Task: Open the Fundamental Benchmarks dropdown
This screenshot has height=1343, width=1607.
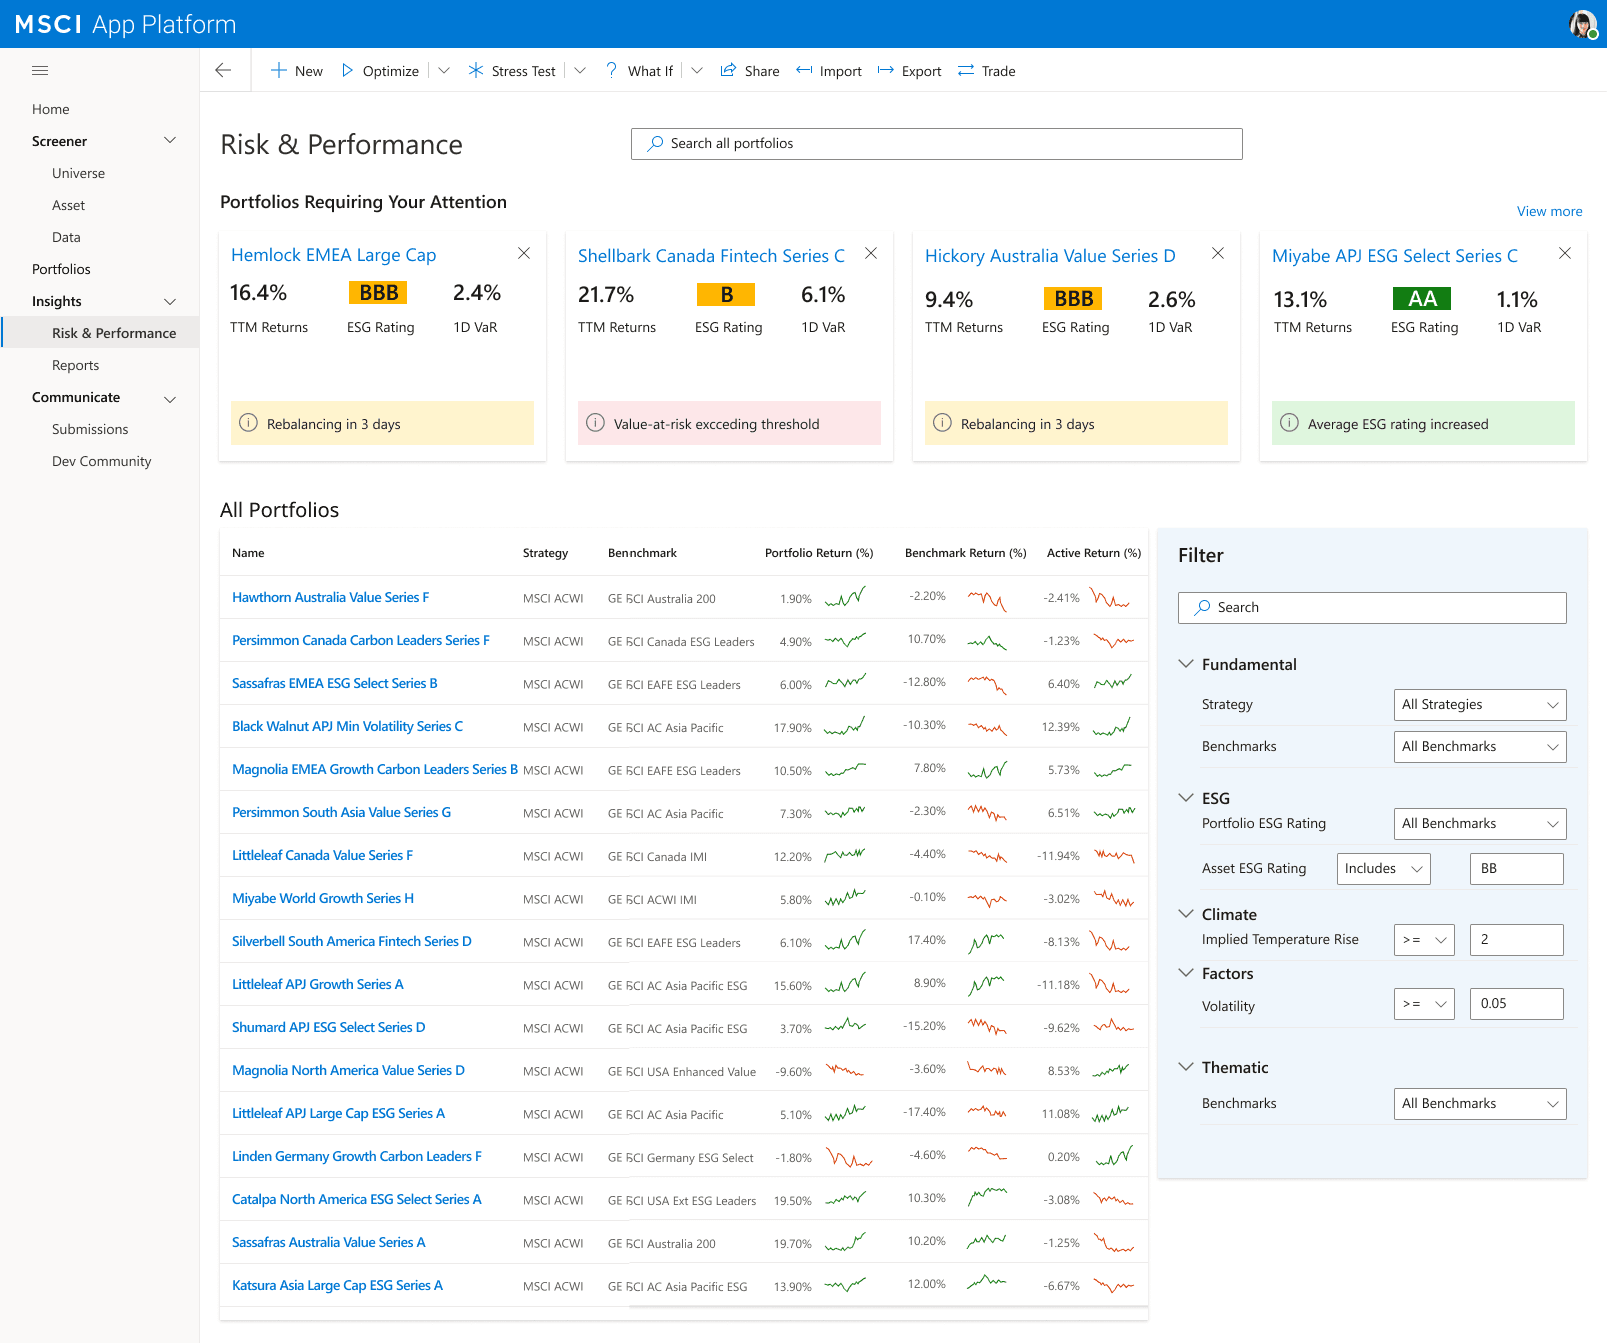Action: [x=1480, y=747]
